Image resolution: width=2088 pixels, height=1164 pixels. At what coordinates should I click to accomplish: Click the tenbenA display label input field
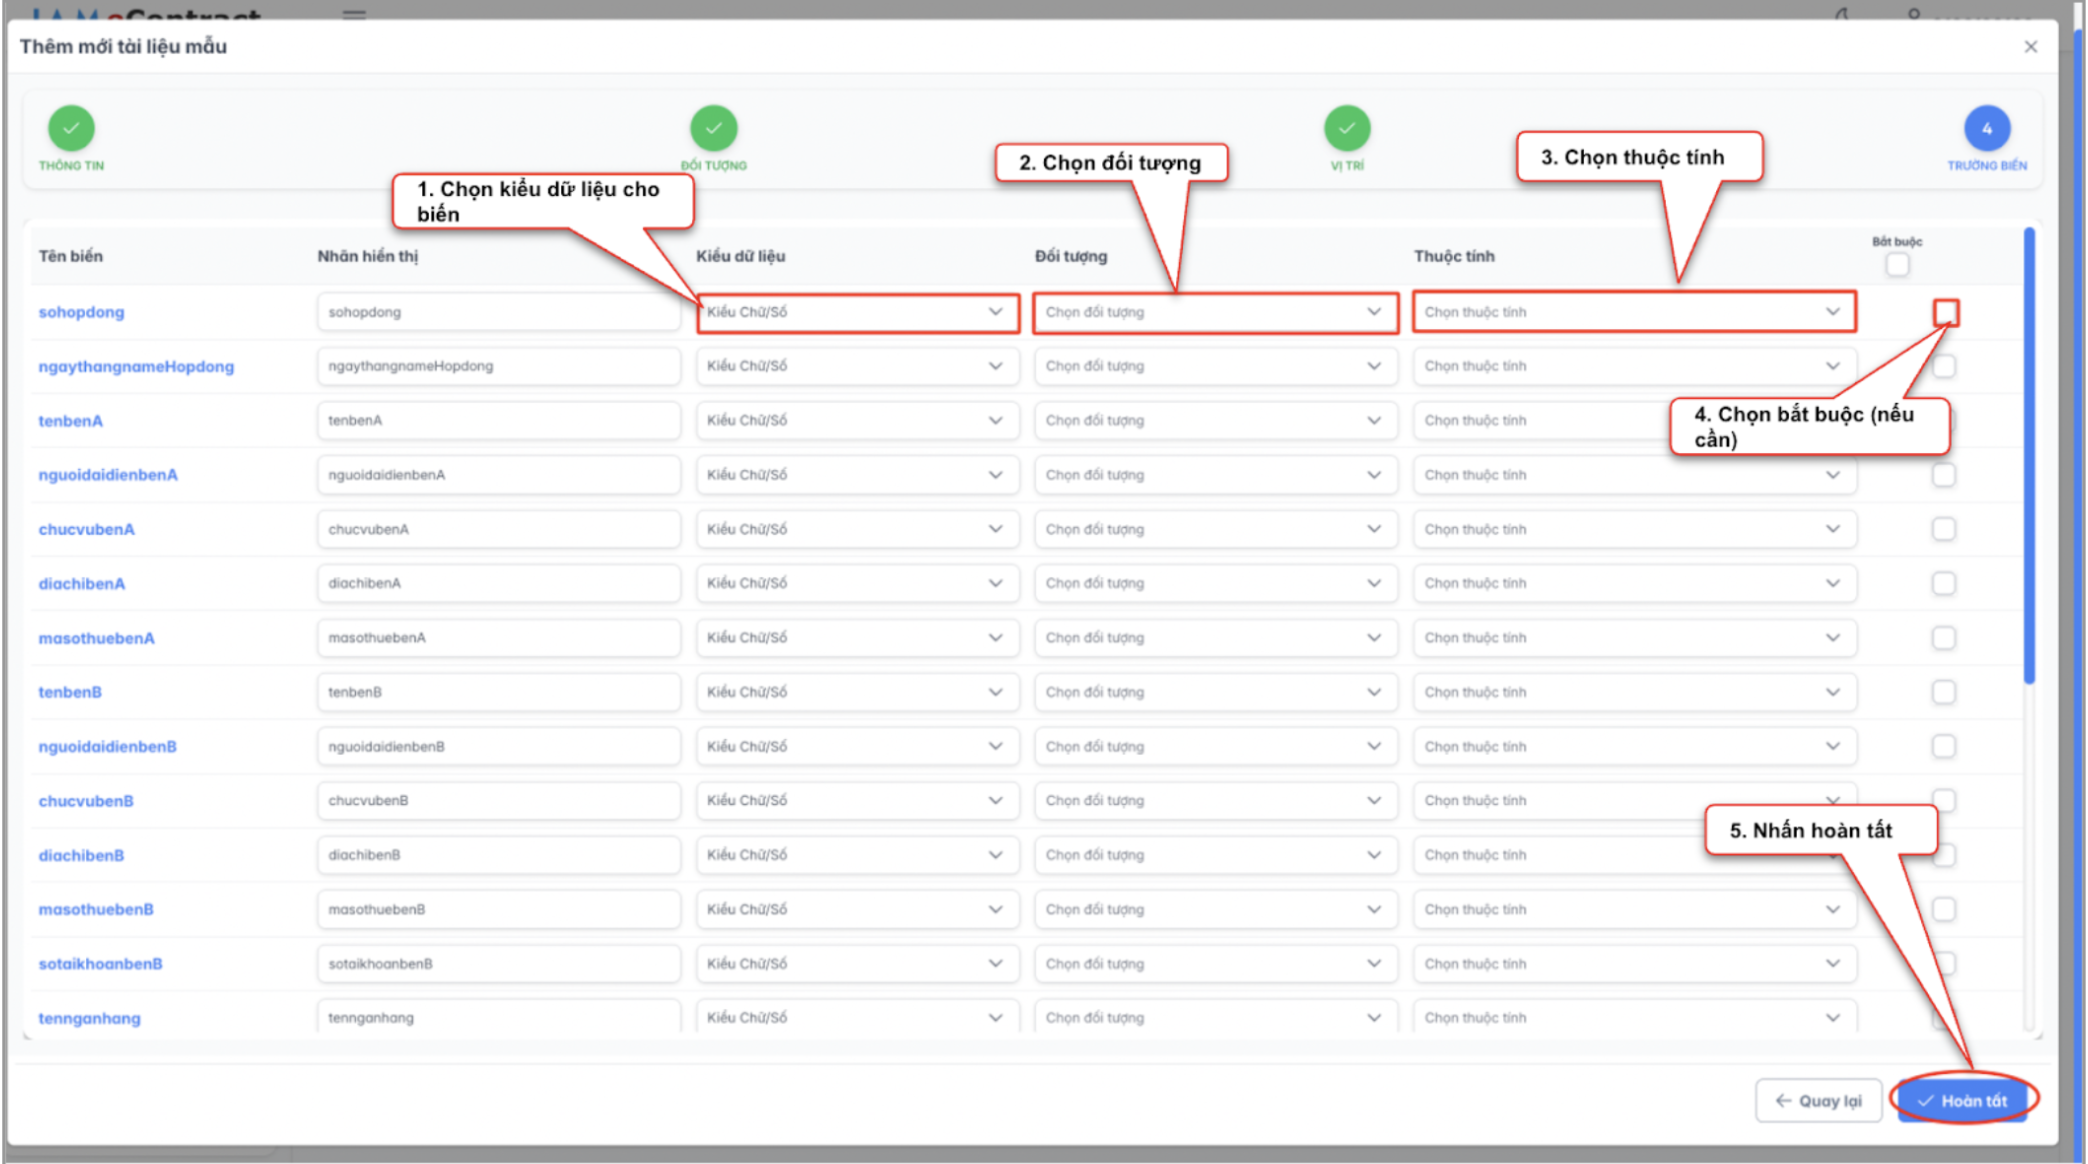[x=498, y=421]
